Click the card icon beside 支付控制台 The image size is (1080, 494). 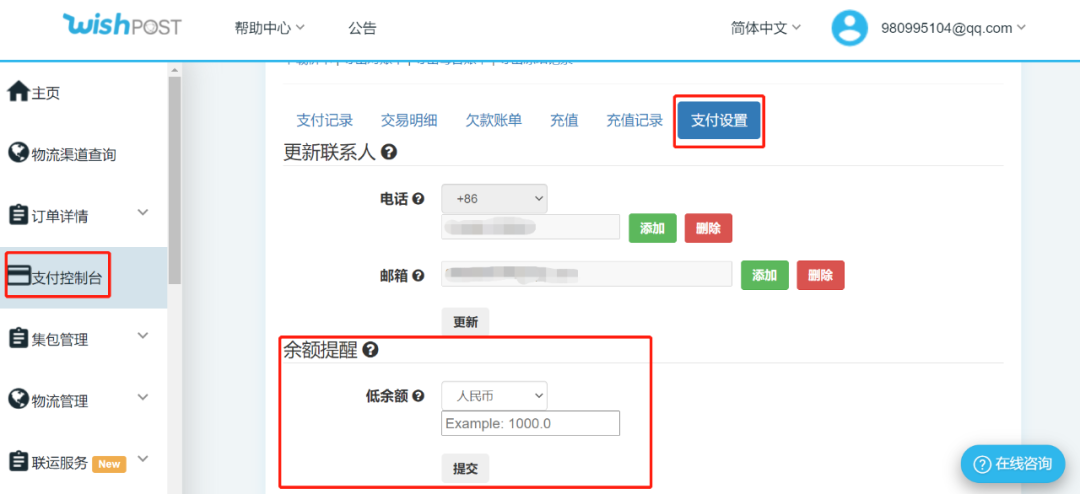19,276
